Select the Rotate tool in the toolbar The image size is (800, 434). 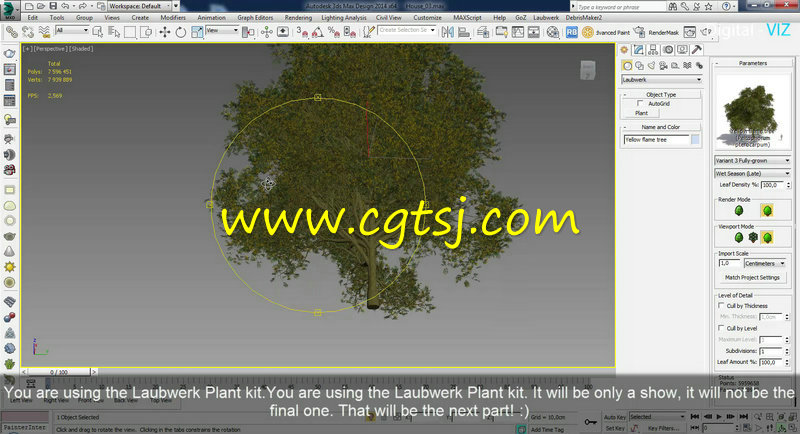(x=181, y=32)
